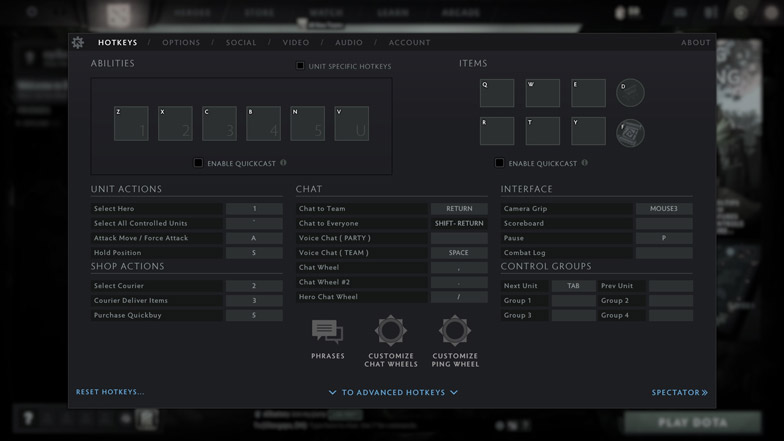Click the settings gear icon
Viewport: 784px width, 441px height.
click(78, 42)
